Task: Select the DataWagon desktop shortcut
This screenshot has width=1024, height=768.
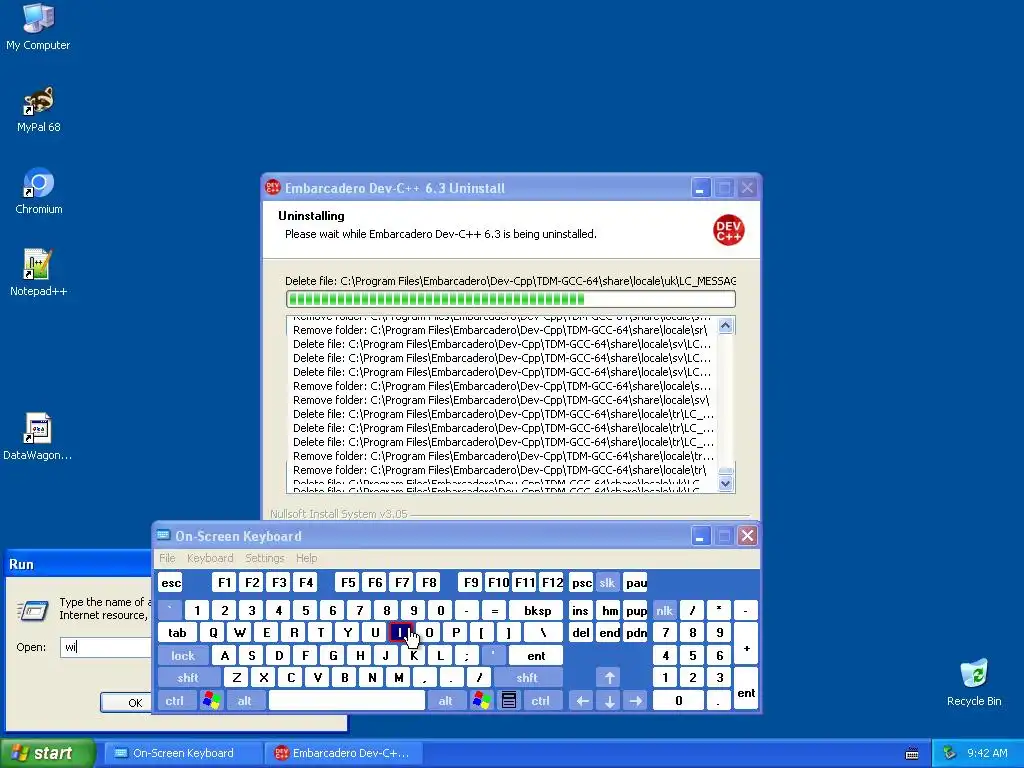Action: (38, 437)
